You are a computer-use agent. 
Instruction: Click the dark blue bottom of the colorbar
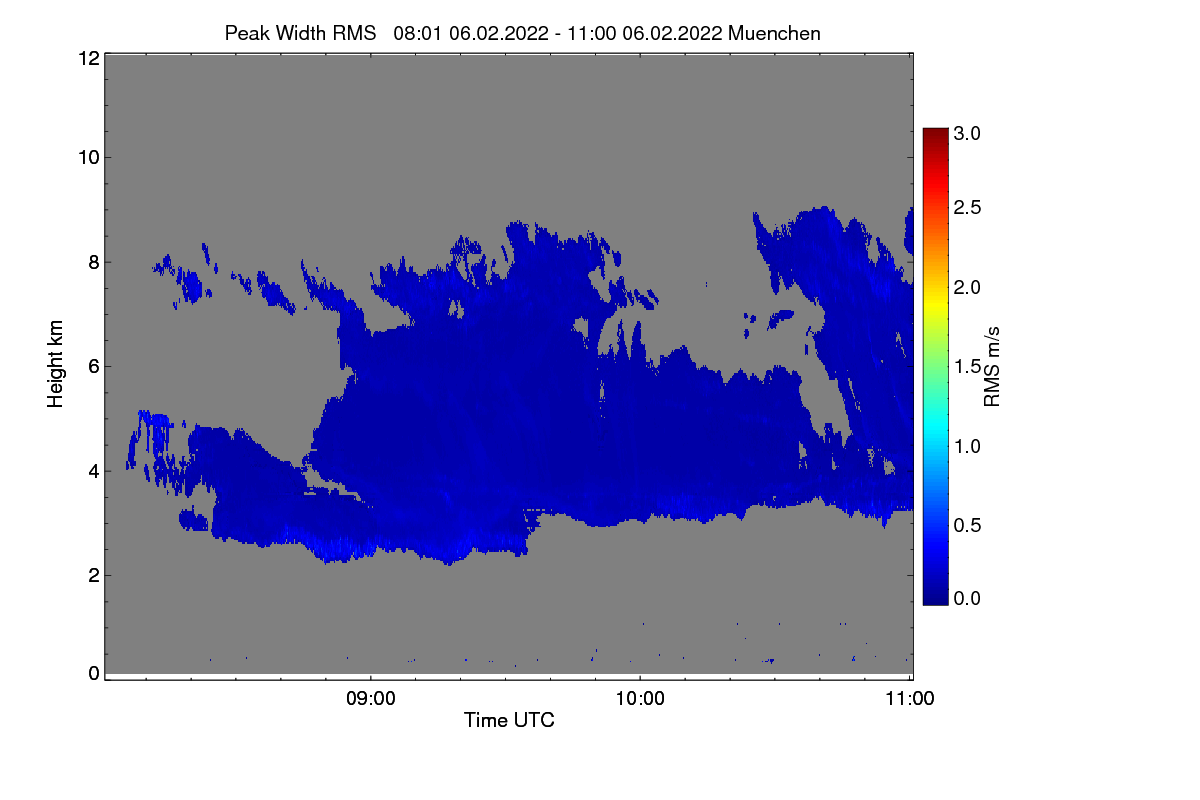(935, 595)
